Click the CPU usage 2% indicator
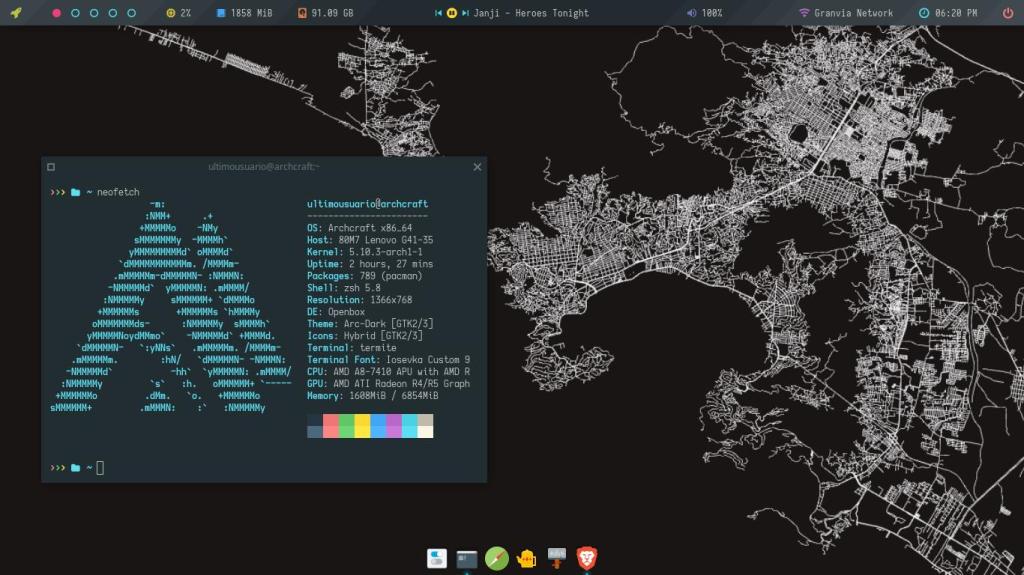This screenshot has height=575, width=1024. tap(178, 13)
